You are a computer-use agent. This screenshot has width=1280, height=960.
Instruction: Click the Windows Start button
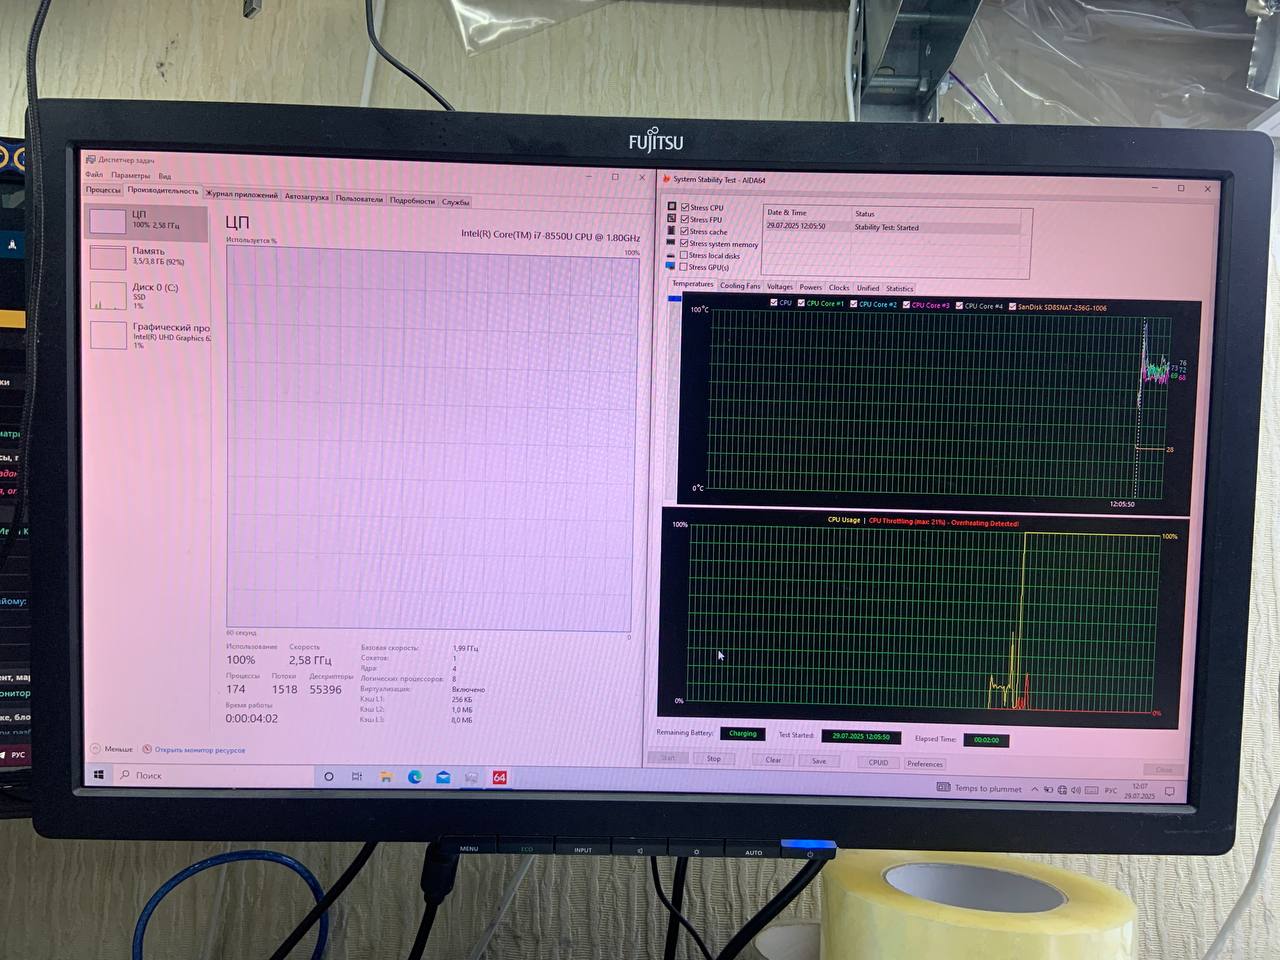click(99, 775)
